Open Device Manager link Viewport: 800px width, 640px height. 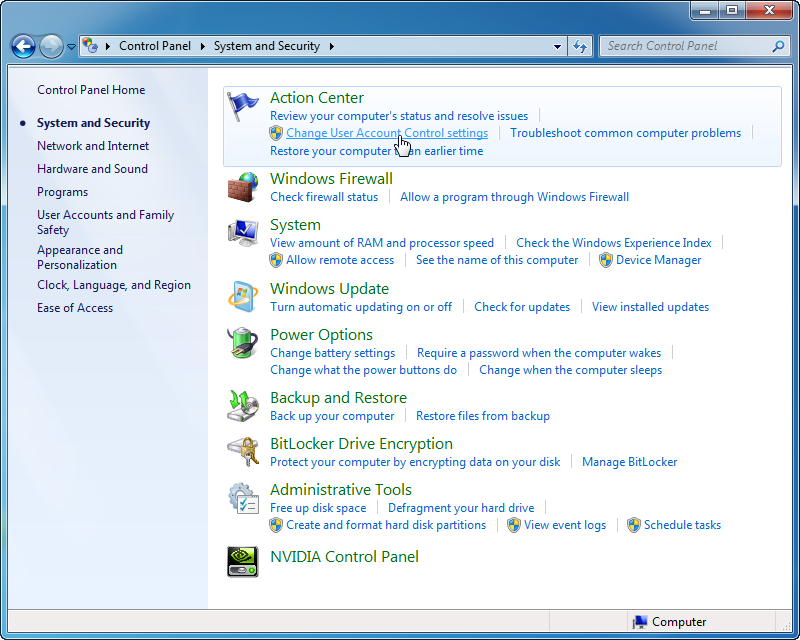coord(659,260)
